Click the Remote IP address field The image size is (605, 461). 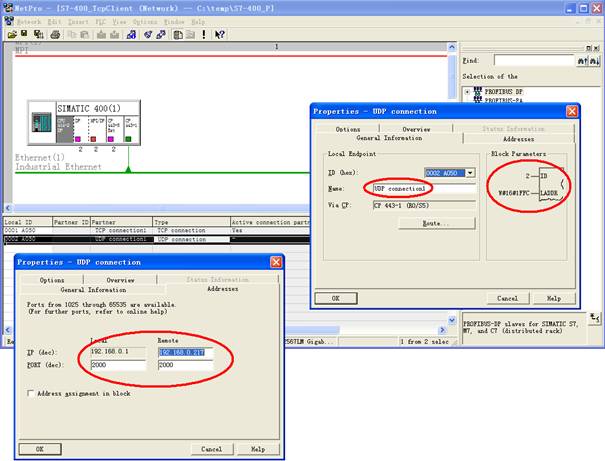click(186, 352)
